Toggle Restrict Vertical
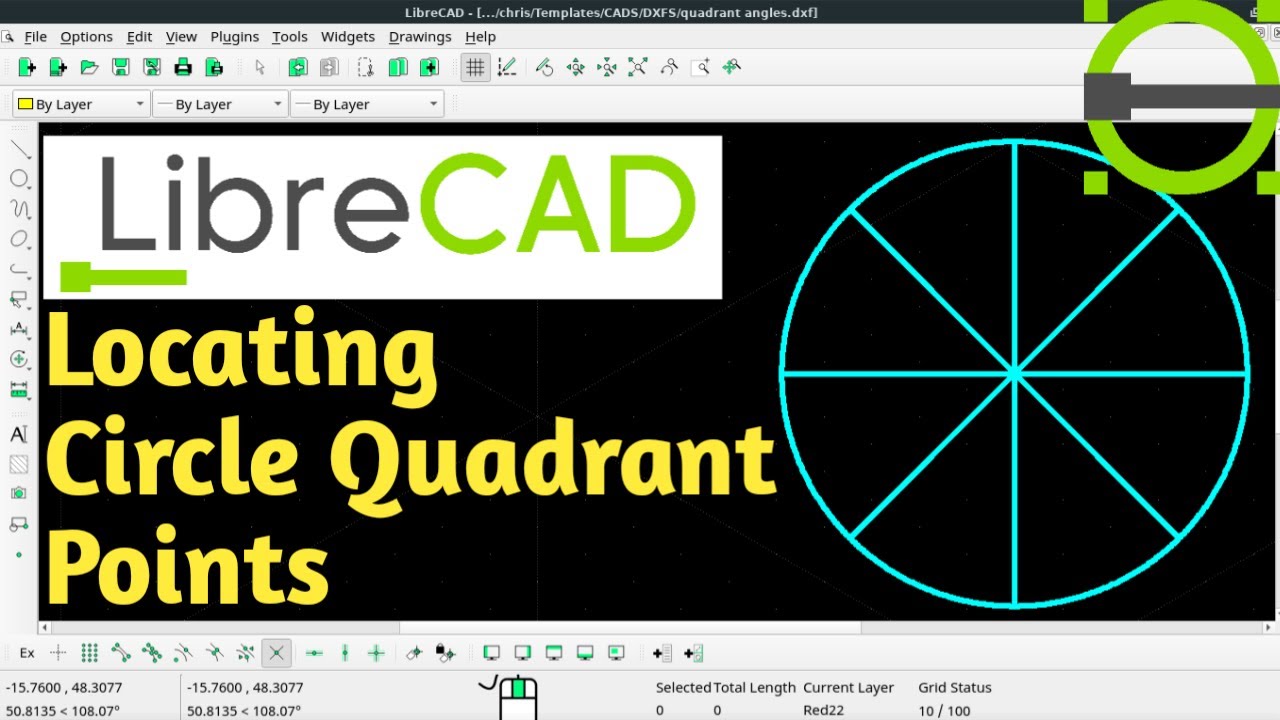The image size is (1280, 720). 345,653
